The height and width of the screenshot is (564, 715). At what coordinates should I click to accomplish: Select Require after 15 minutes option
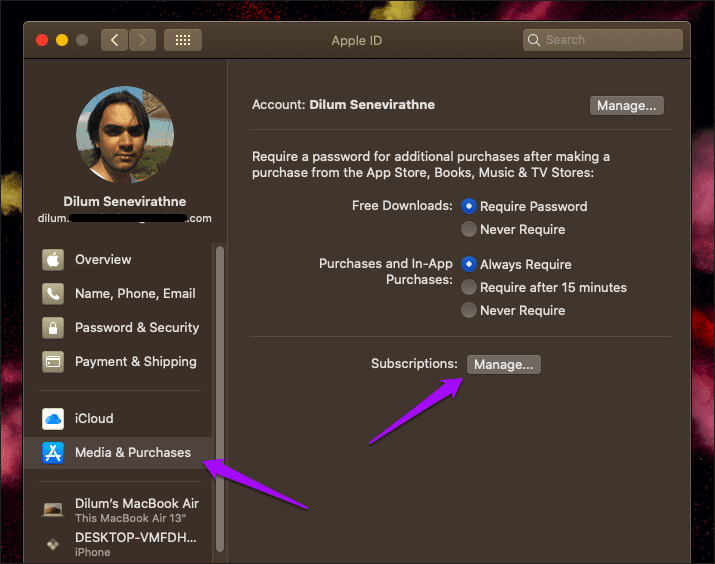[469, 287]
